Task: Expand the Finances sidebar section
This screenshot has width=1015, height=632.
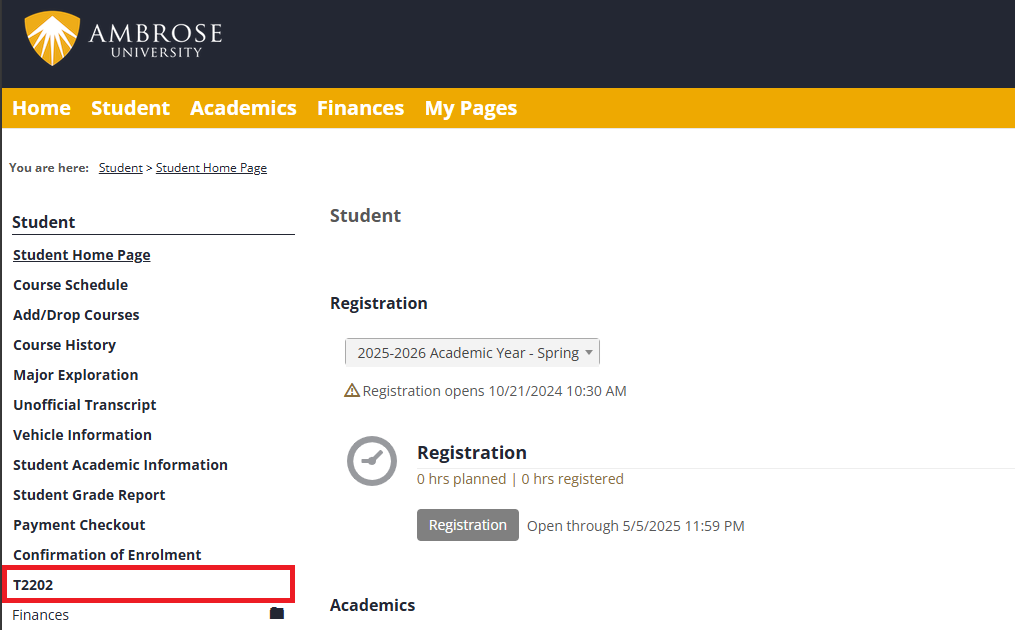Action: click(x=41, y=615)
